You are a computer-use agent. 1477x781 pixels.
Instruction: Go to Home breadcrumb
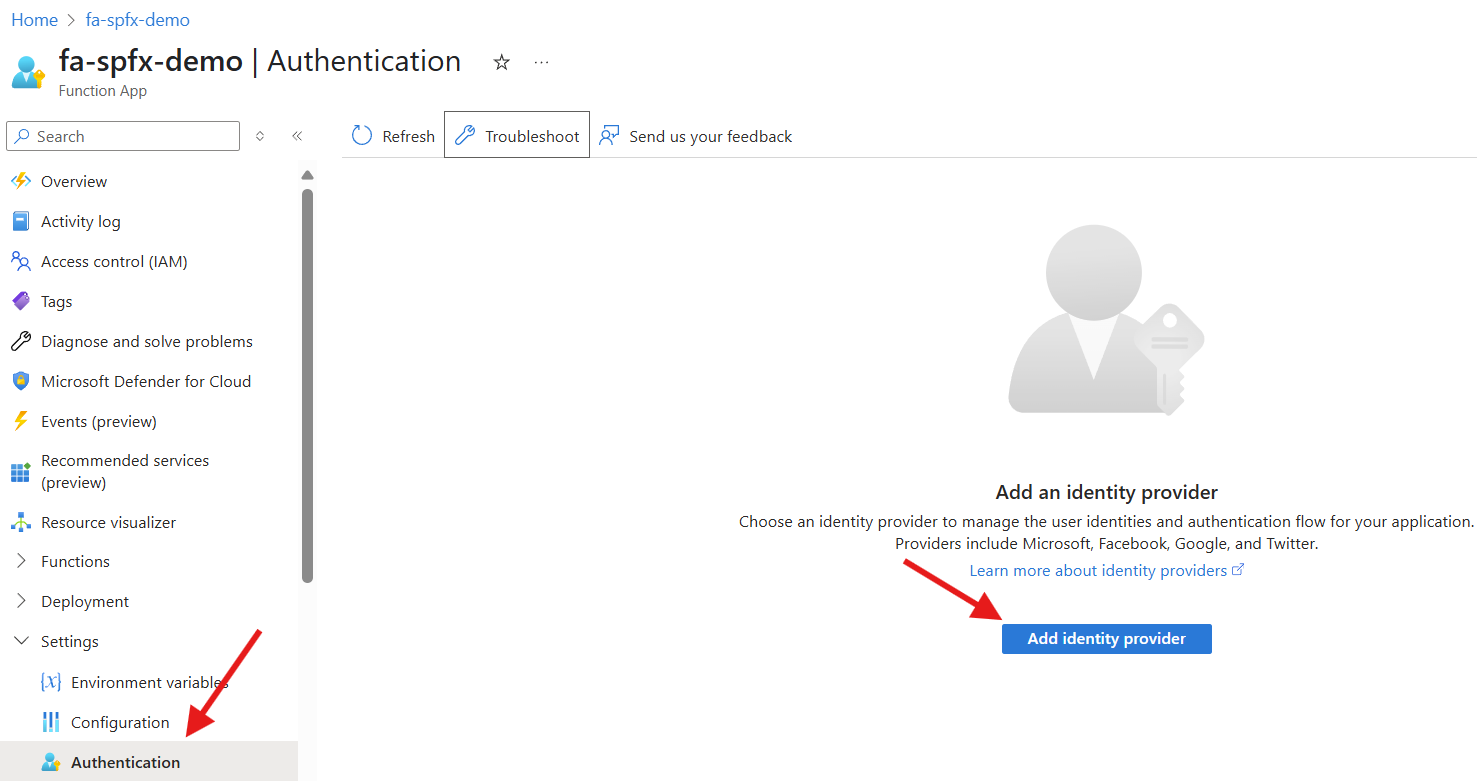pyautogui.click(x=34, y=20)
